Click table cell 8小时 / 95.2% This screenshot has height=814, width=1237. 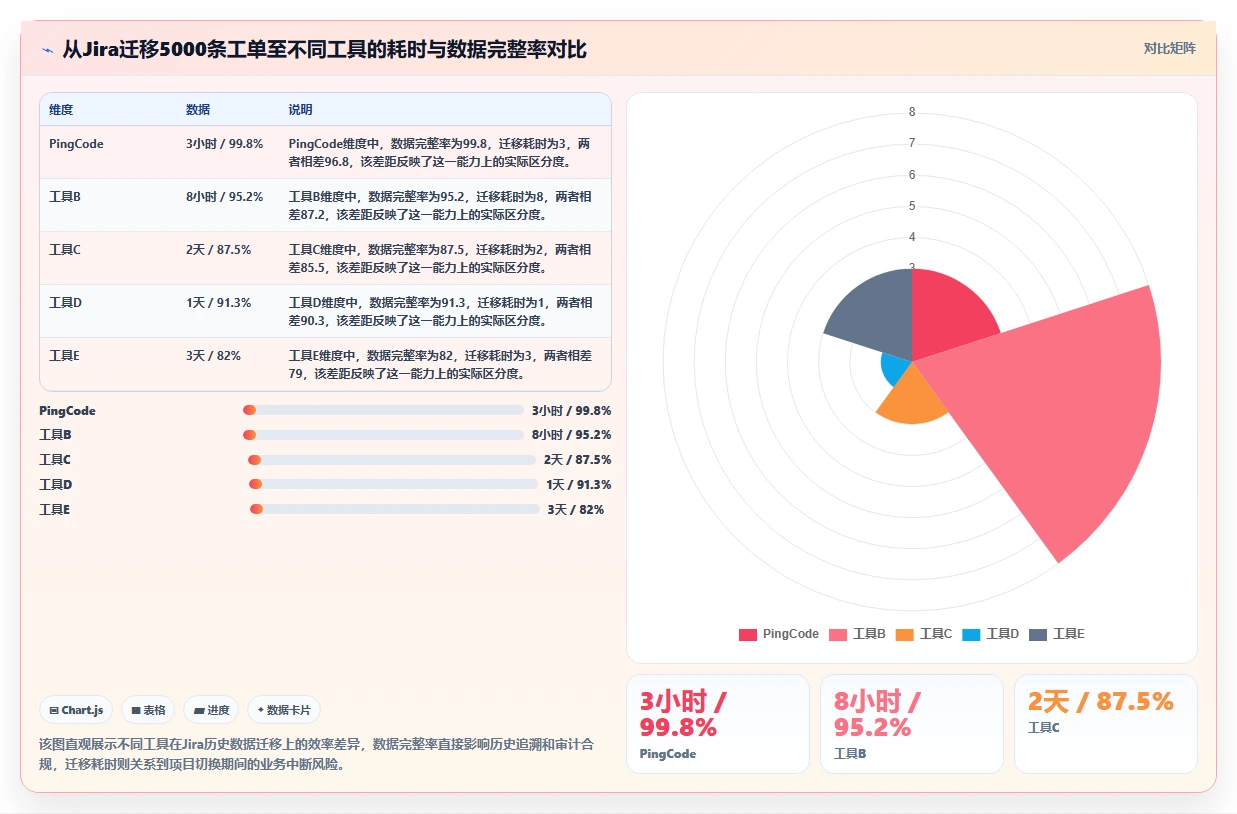tap(225, 197)
